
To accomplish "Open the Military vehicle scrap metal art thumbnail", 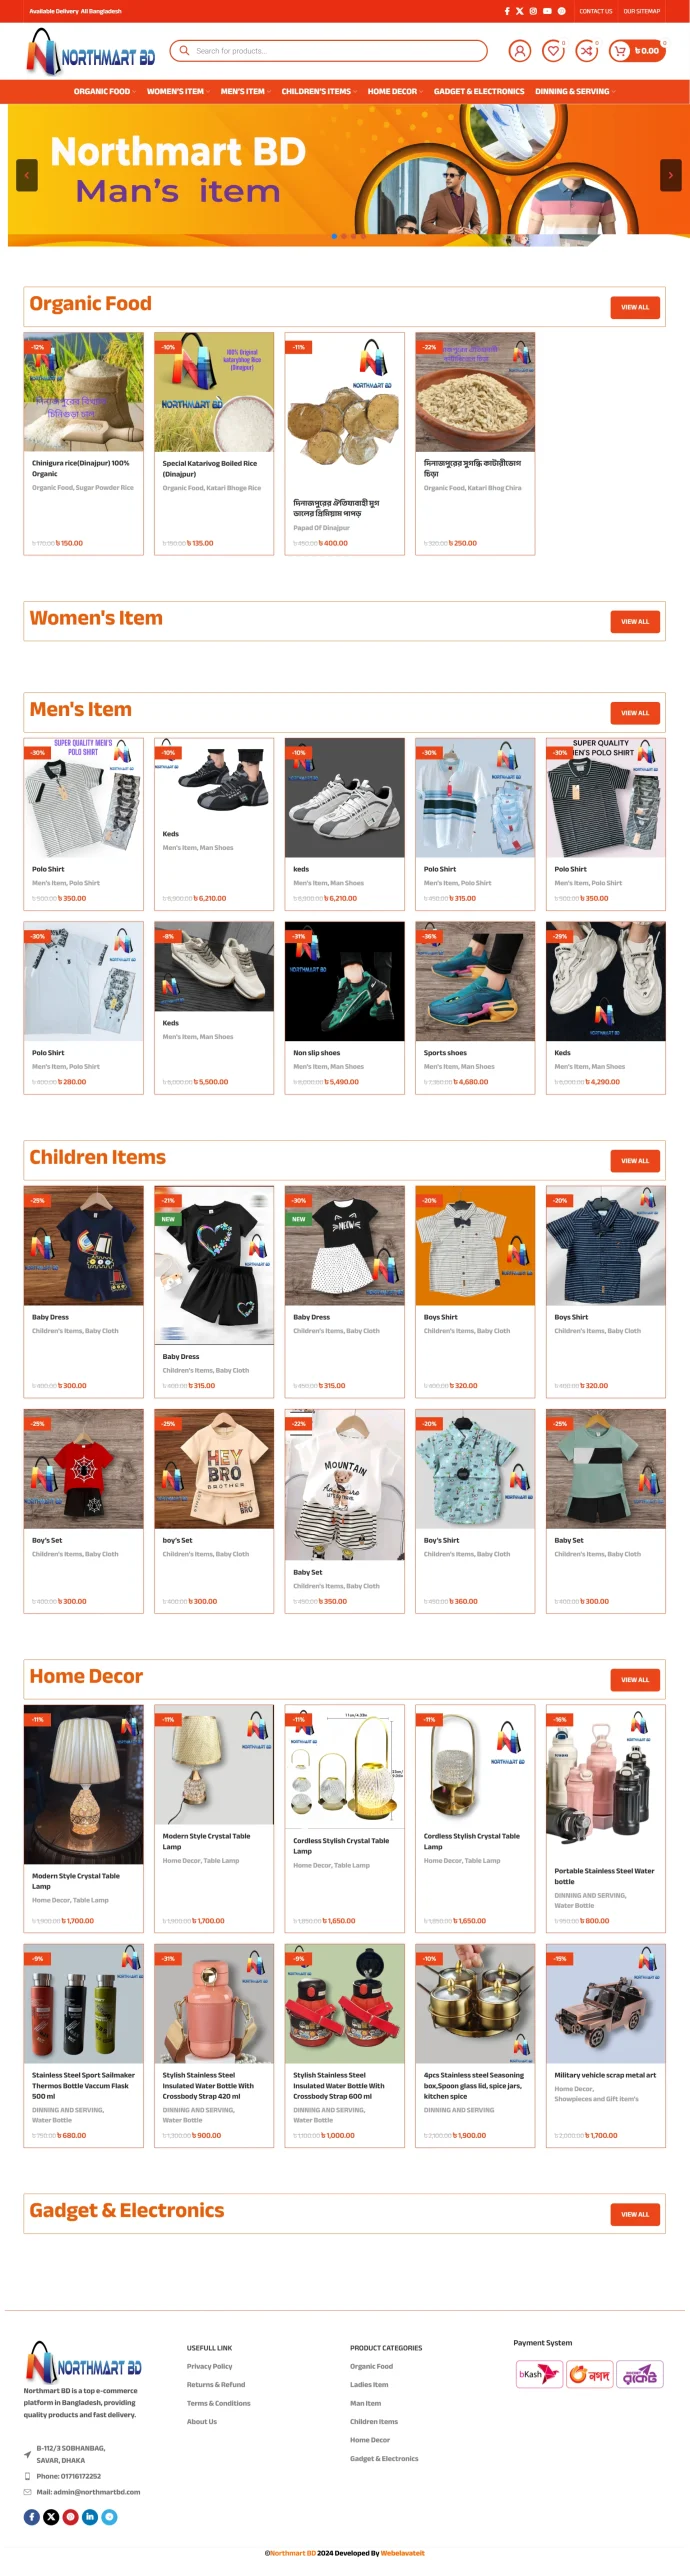I will coord(605,2003).
